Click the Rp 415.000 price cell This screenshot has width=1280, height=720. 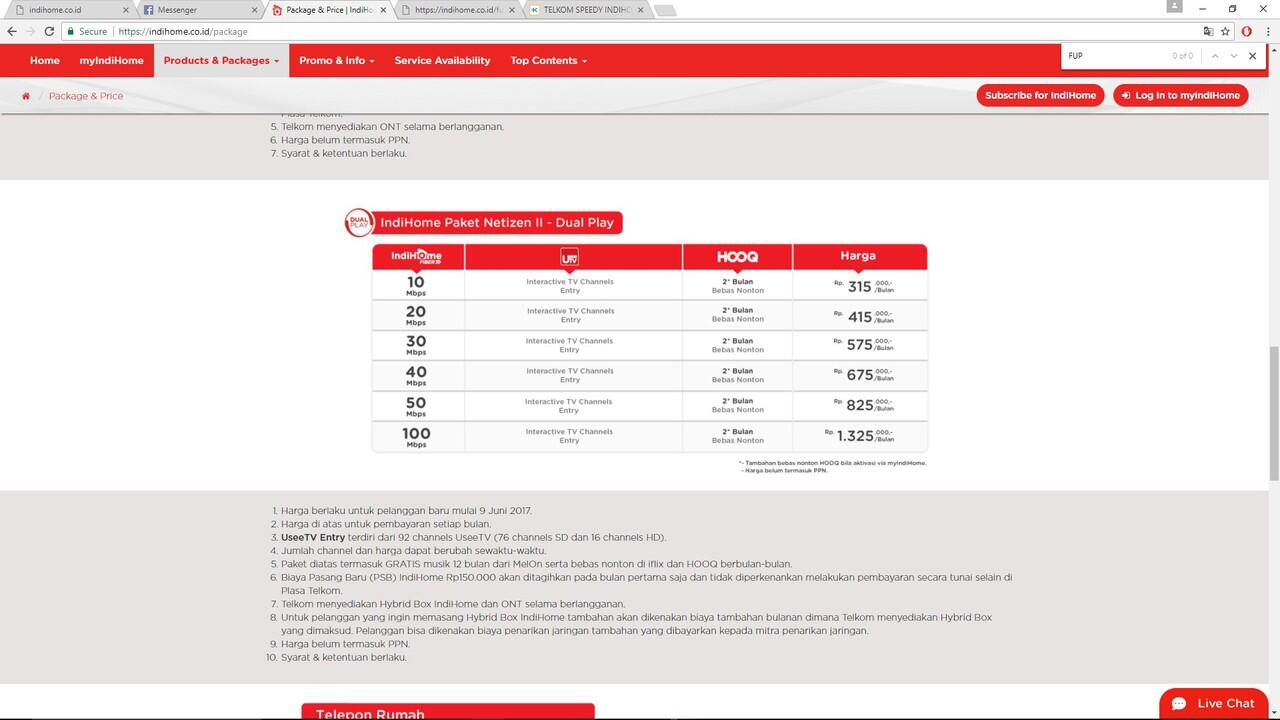pos(860,315)
